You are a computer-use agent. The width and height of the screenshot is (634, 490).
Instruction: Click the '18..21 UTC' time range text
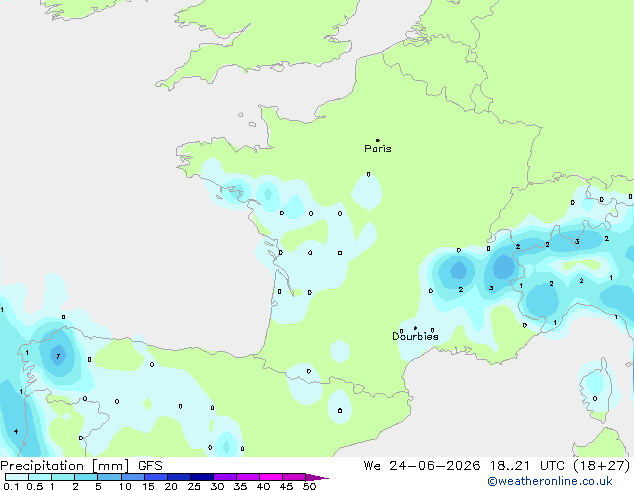tap(527, 466)
